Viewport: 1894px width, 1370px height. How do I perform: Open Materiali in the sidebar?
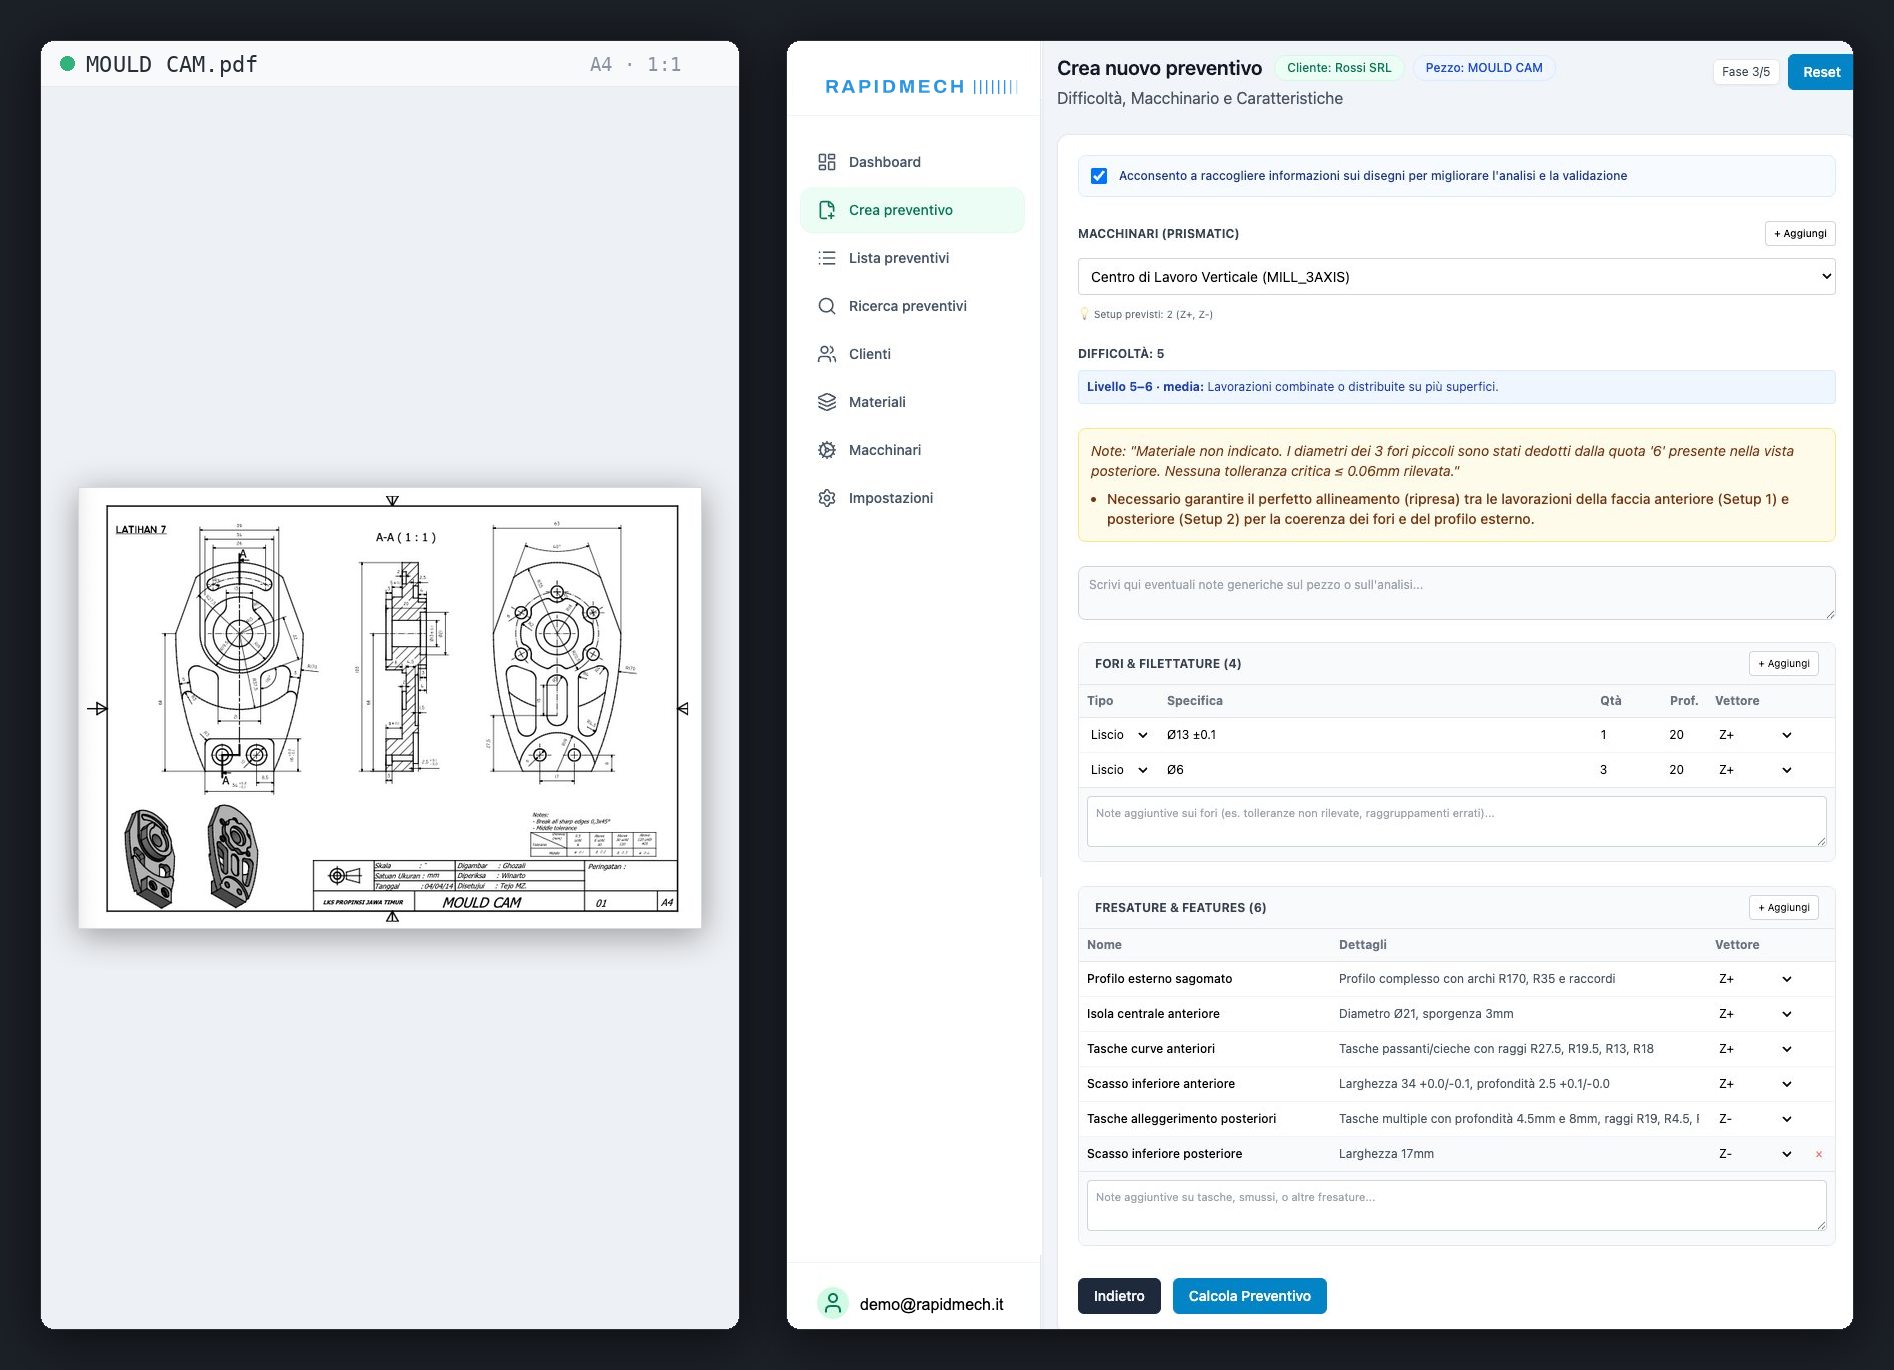pyautogui.click(x=912, y=402)
